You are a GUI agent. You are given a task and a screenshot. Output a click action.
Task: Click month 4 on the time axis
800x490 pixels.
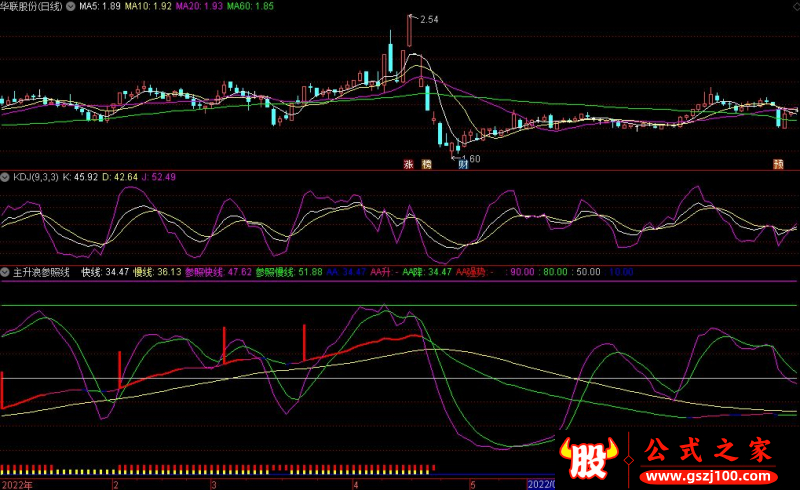(x=356, y=484)
